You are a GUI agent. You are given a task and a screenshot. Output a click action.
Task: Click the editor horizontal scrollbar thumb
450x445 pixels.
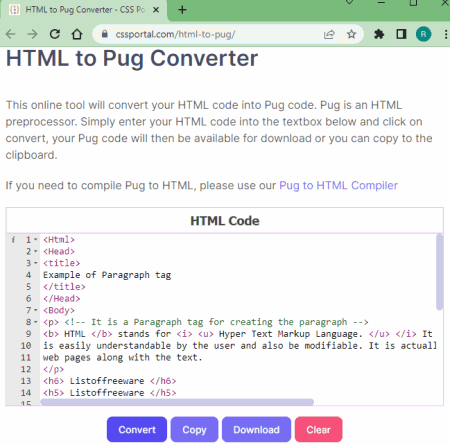tap(177, 402)
